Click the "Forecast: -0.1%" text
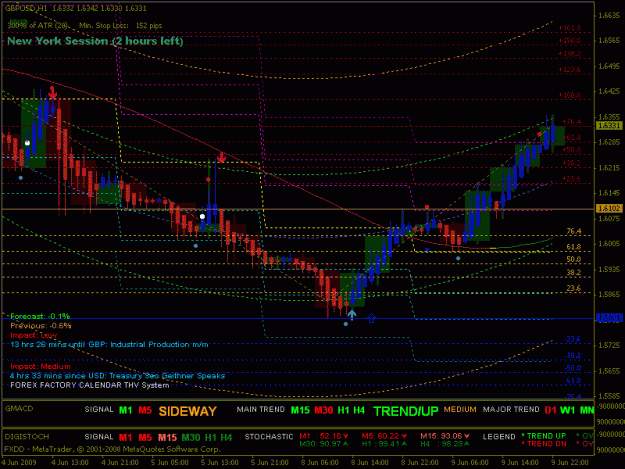This screenshot has height=469, width=625. [40, 316]
